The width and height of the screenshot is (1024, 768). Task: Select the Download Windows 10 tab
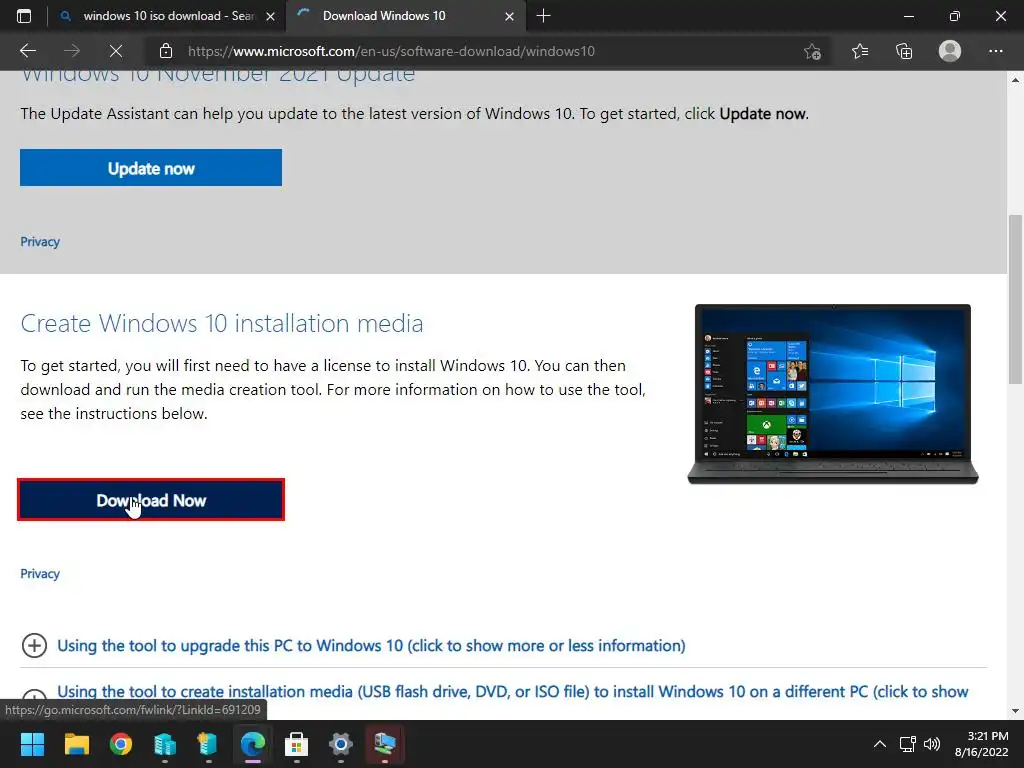405,16
